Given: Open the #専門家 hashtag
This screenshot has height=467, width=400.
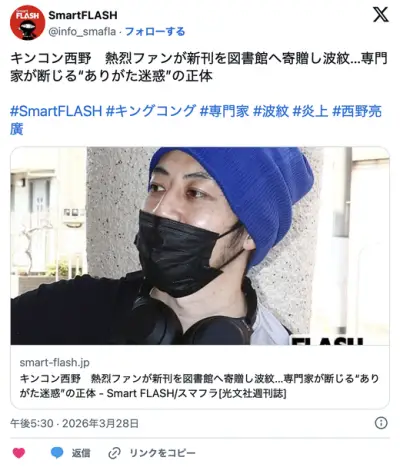Looking at the screenshot, I should (x=224, y=111).
